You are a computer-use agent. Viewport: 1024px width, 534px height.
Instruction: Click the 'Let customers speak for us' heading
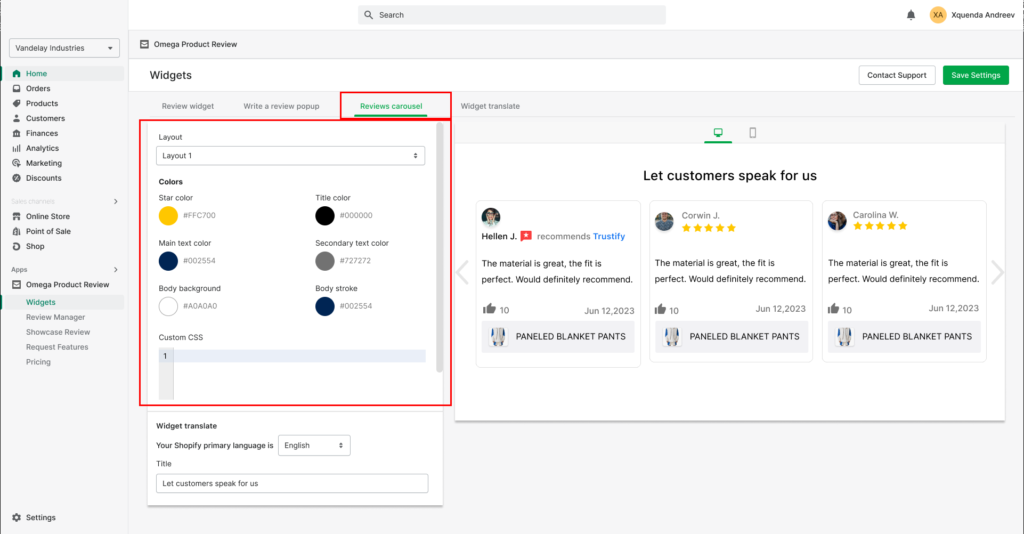click(x=729, y=176)
